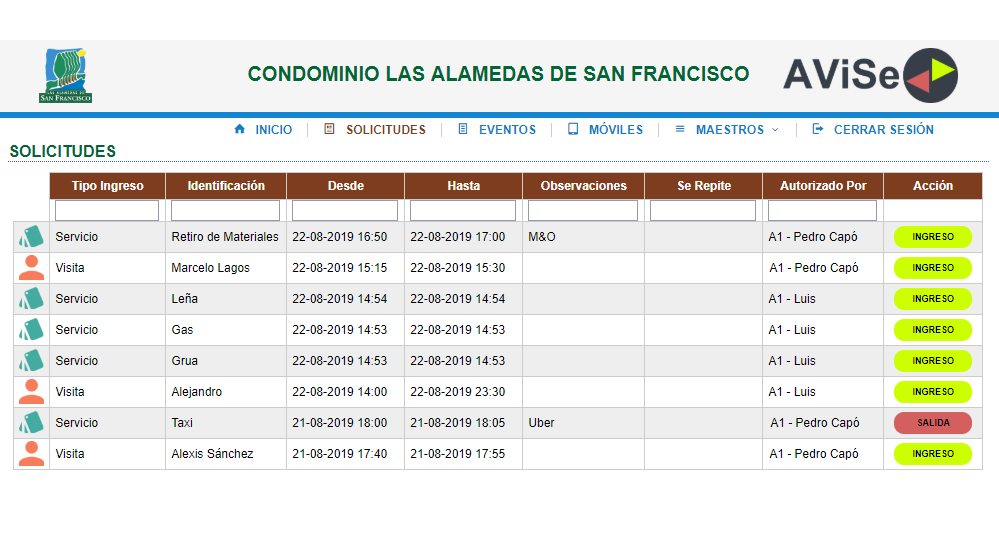The width and height of the screenshot is (999, 552).
Task: Click the service icon on the Taxi row
Action: coord(31,423)
